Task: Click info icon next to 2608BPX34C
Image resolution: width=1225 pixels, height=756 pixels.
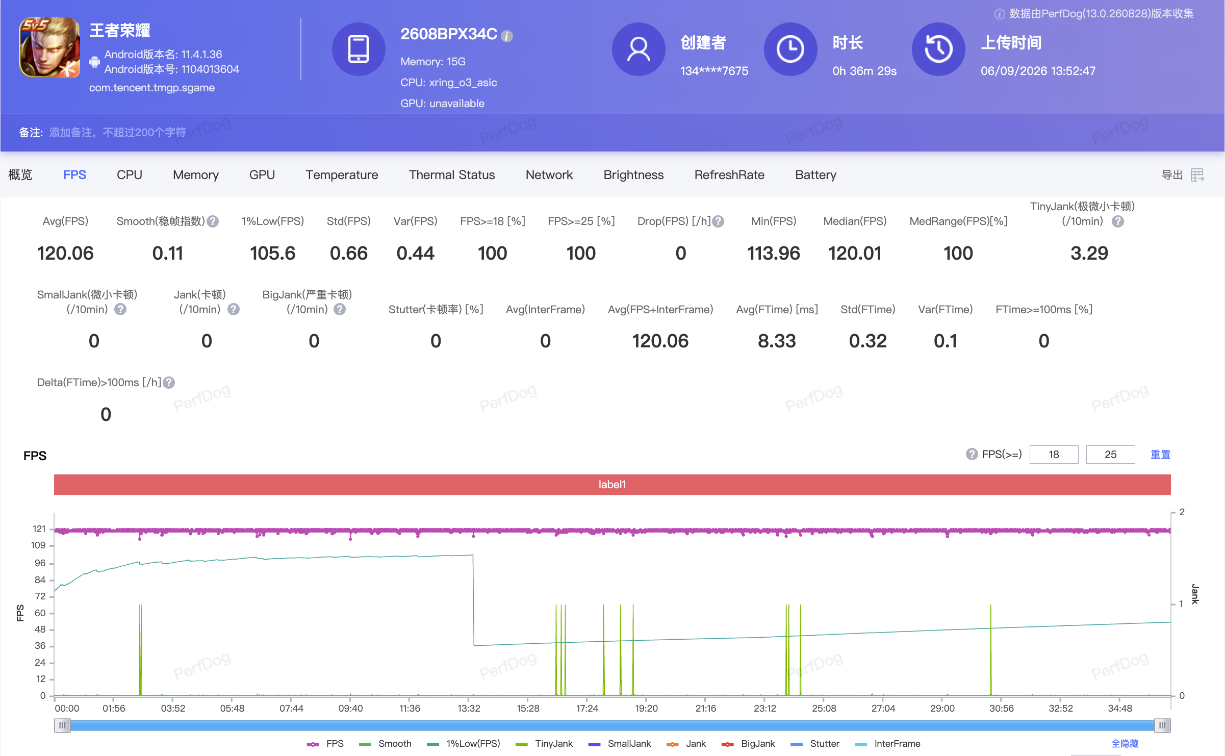Action: pos(507,36)
